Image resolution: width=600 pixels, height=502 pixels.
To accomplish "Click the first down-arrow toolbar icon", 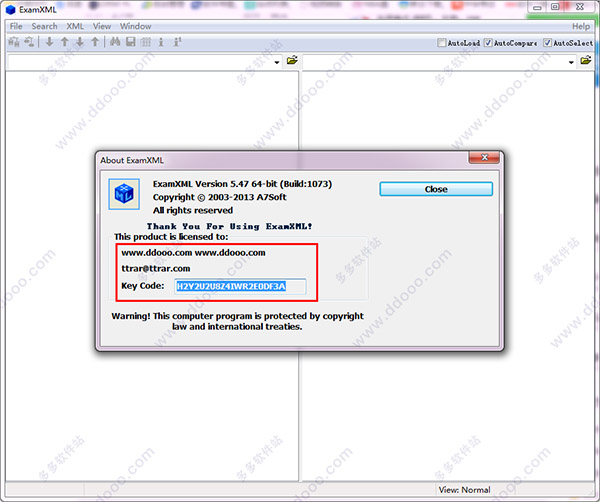I will point(49,42).
